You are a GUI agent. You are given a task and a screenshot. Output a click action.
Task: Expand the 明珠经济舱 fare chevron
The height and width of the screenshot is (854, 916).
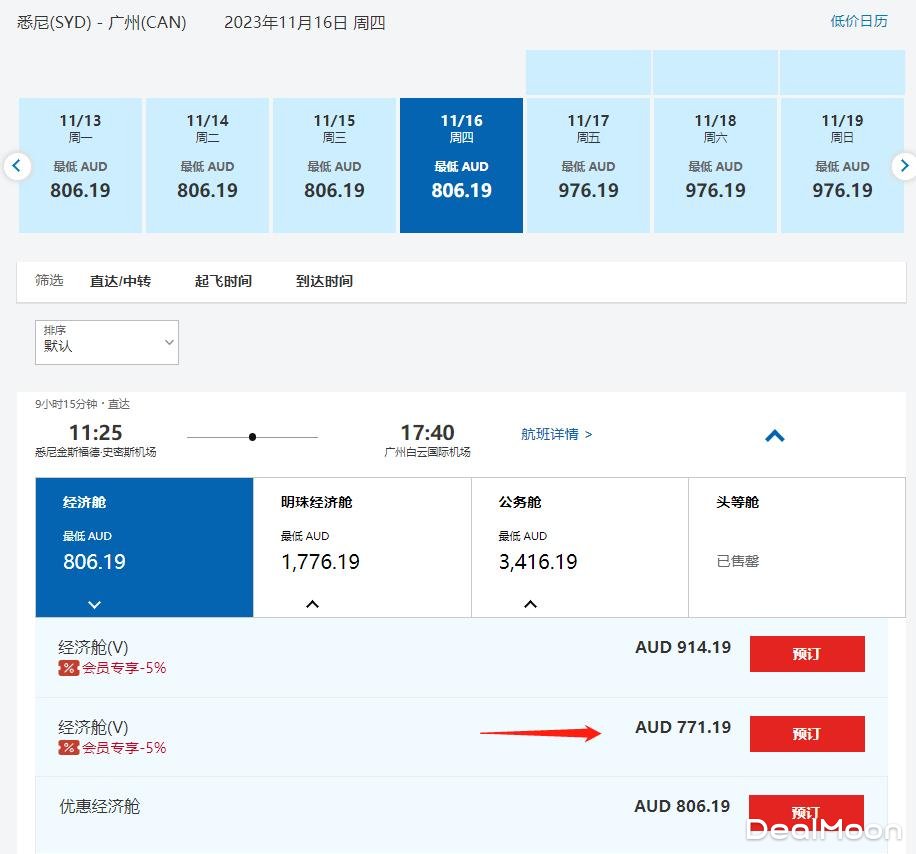[x=312, y=604]
